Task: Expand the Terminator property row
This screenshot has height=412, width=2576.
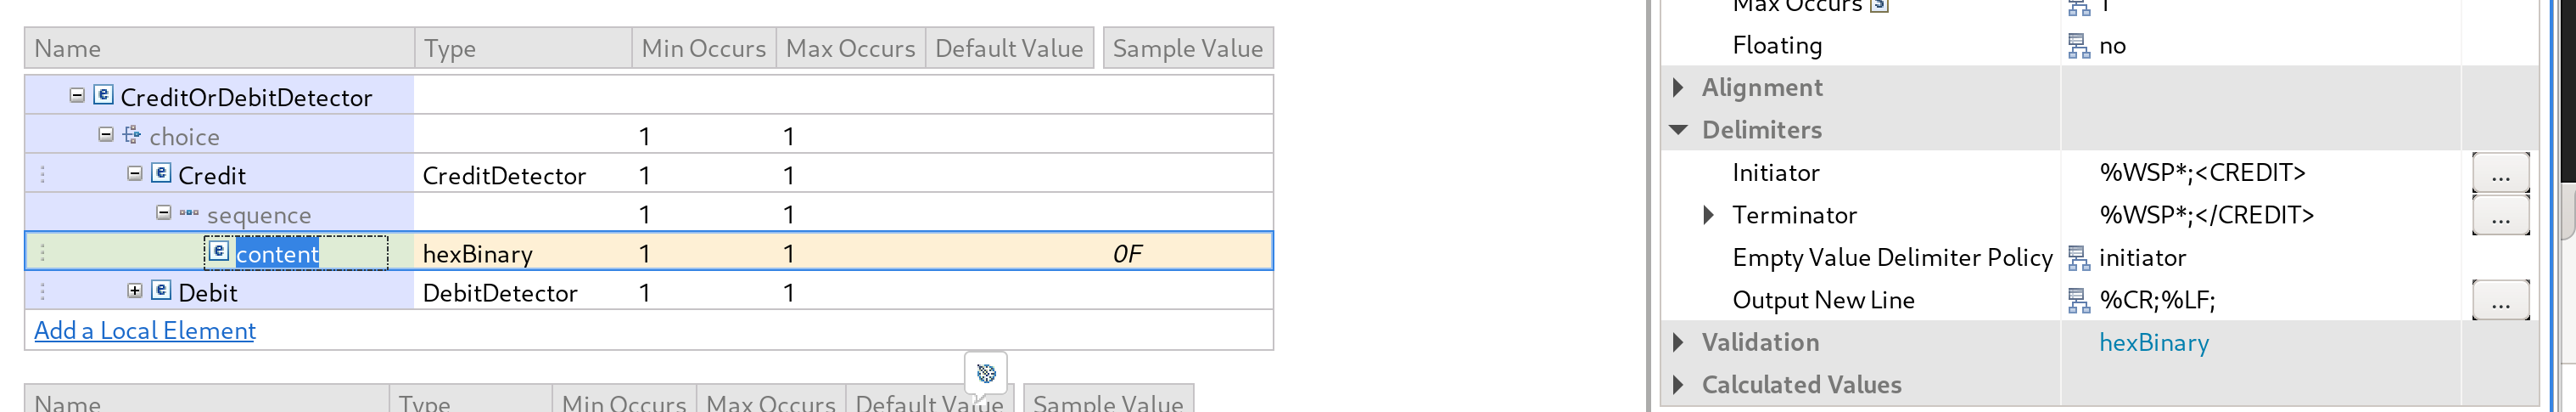Action: (1708, 215)
